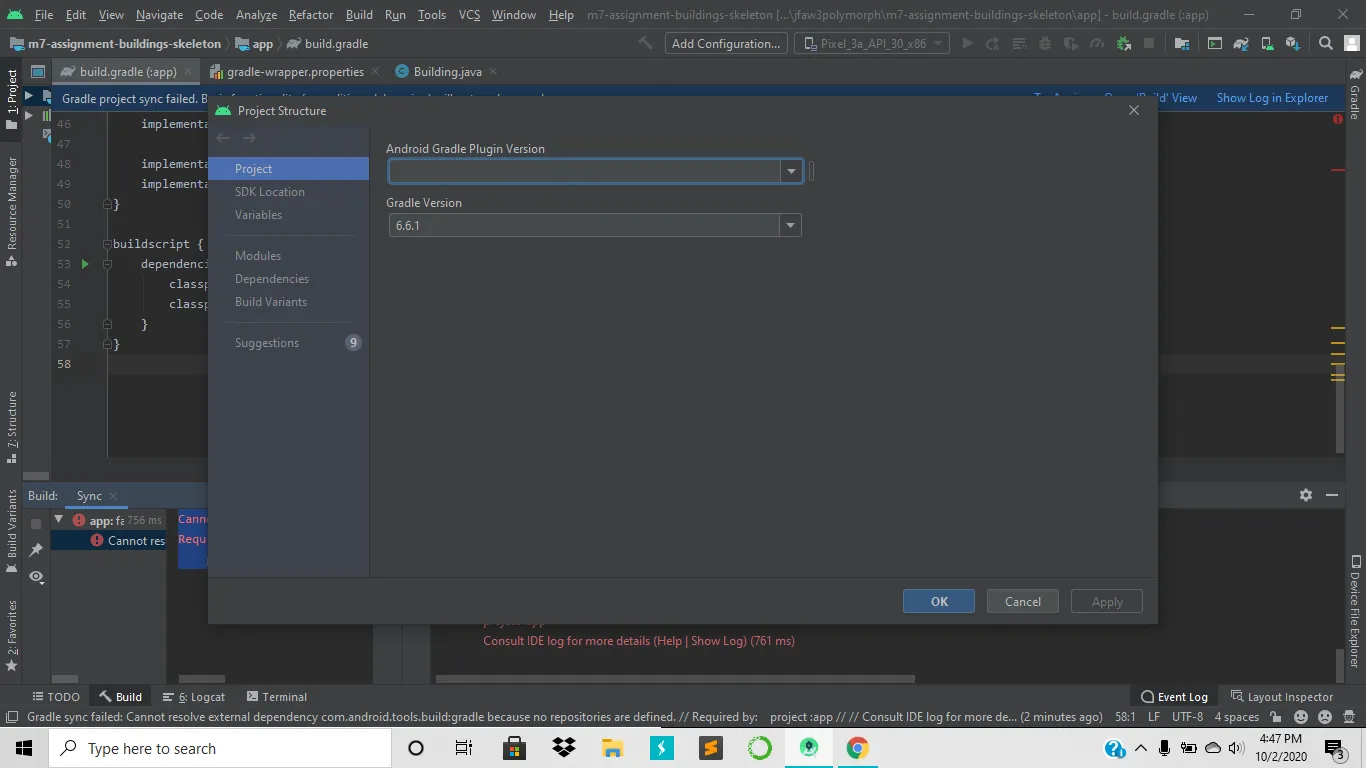
Task: Open Chrome from the Windows taskbar
Action: point(857,748)
